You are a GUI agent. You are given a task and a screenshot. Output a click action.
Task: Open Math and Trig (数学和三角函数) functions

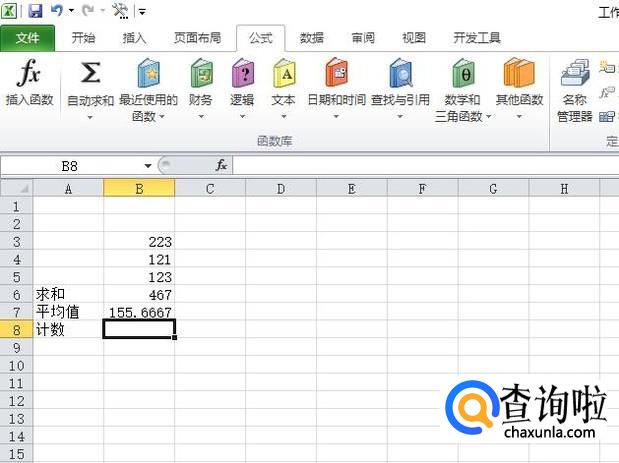(463, 77)
